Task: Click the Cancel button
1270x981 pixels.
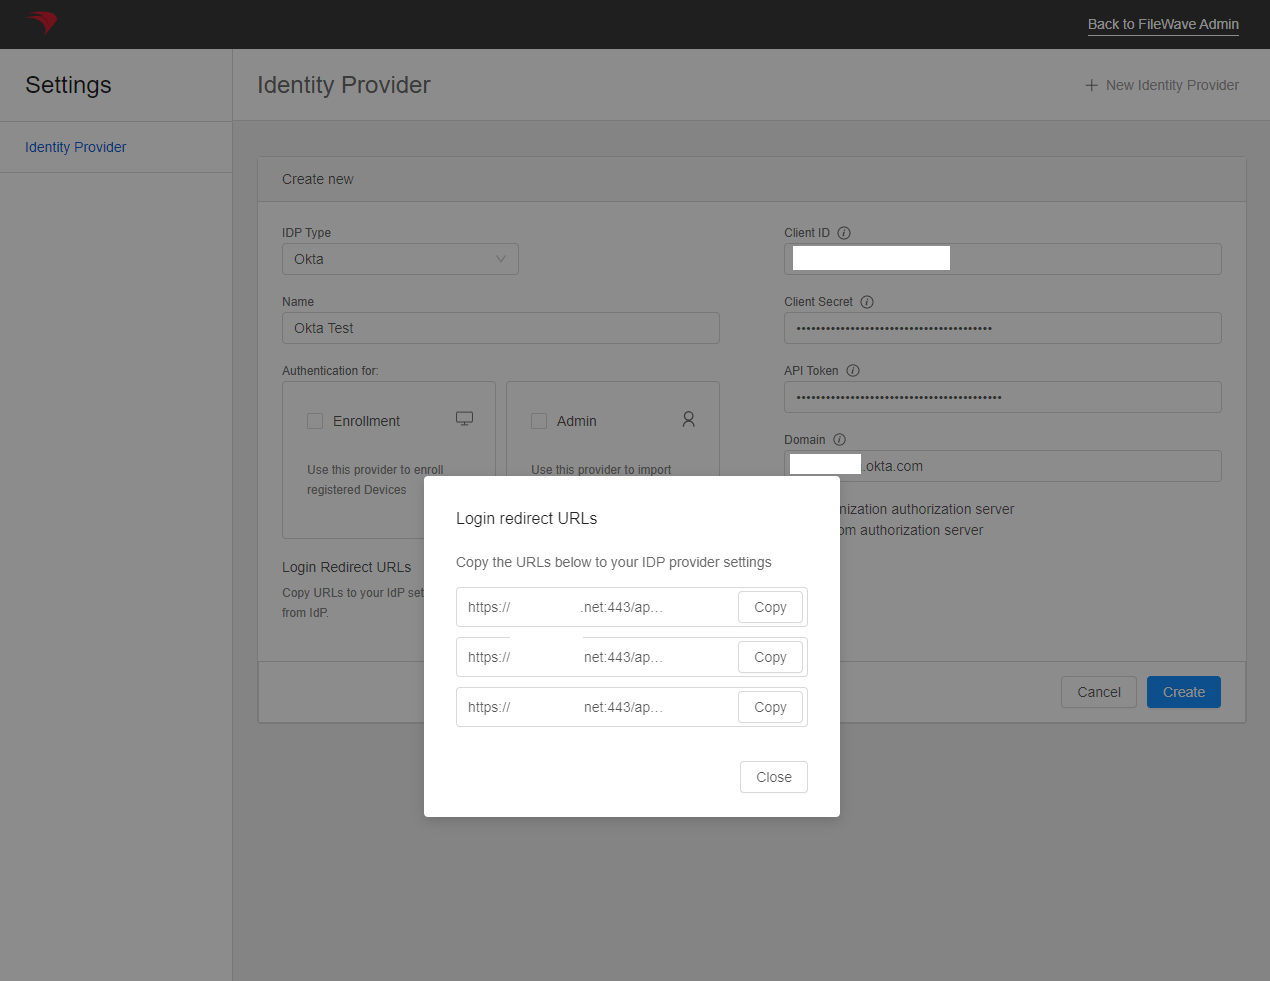Action: [1099, 692]
